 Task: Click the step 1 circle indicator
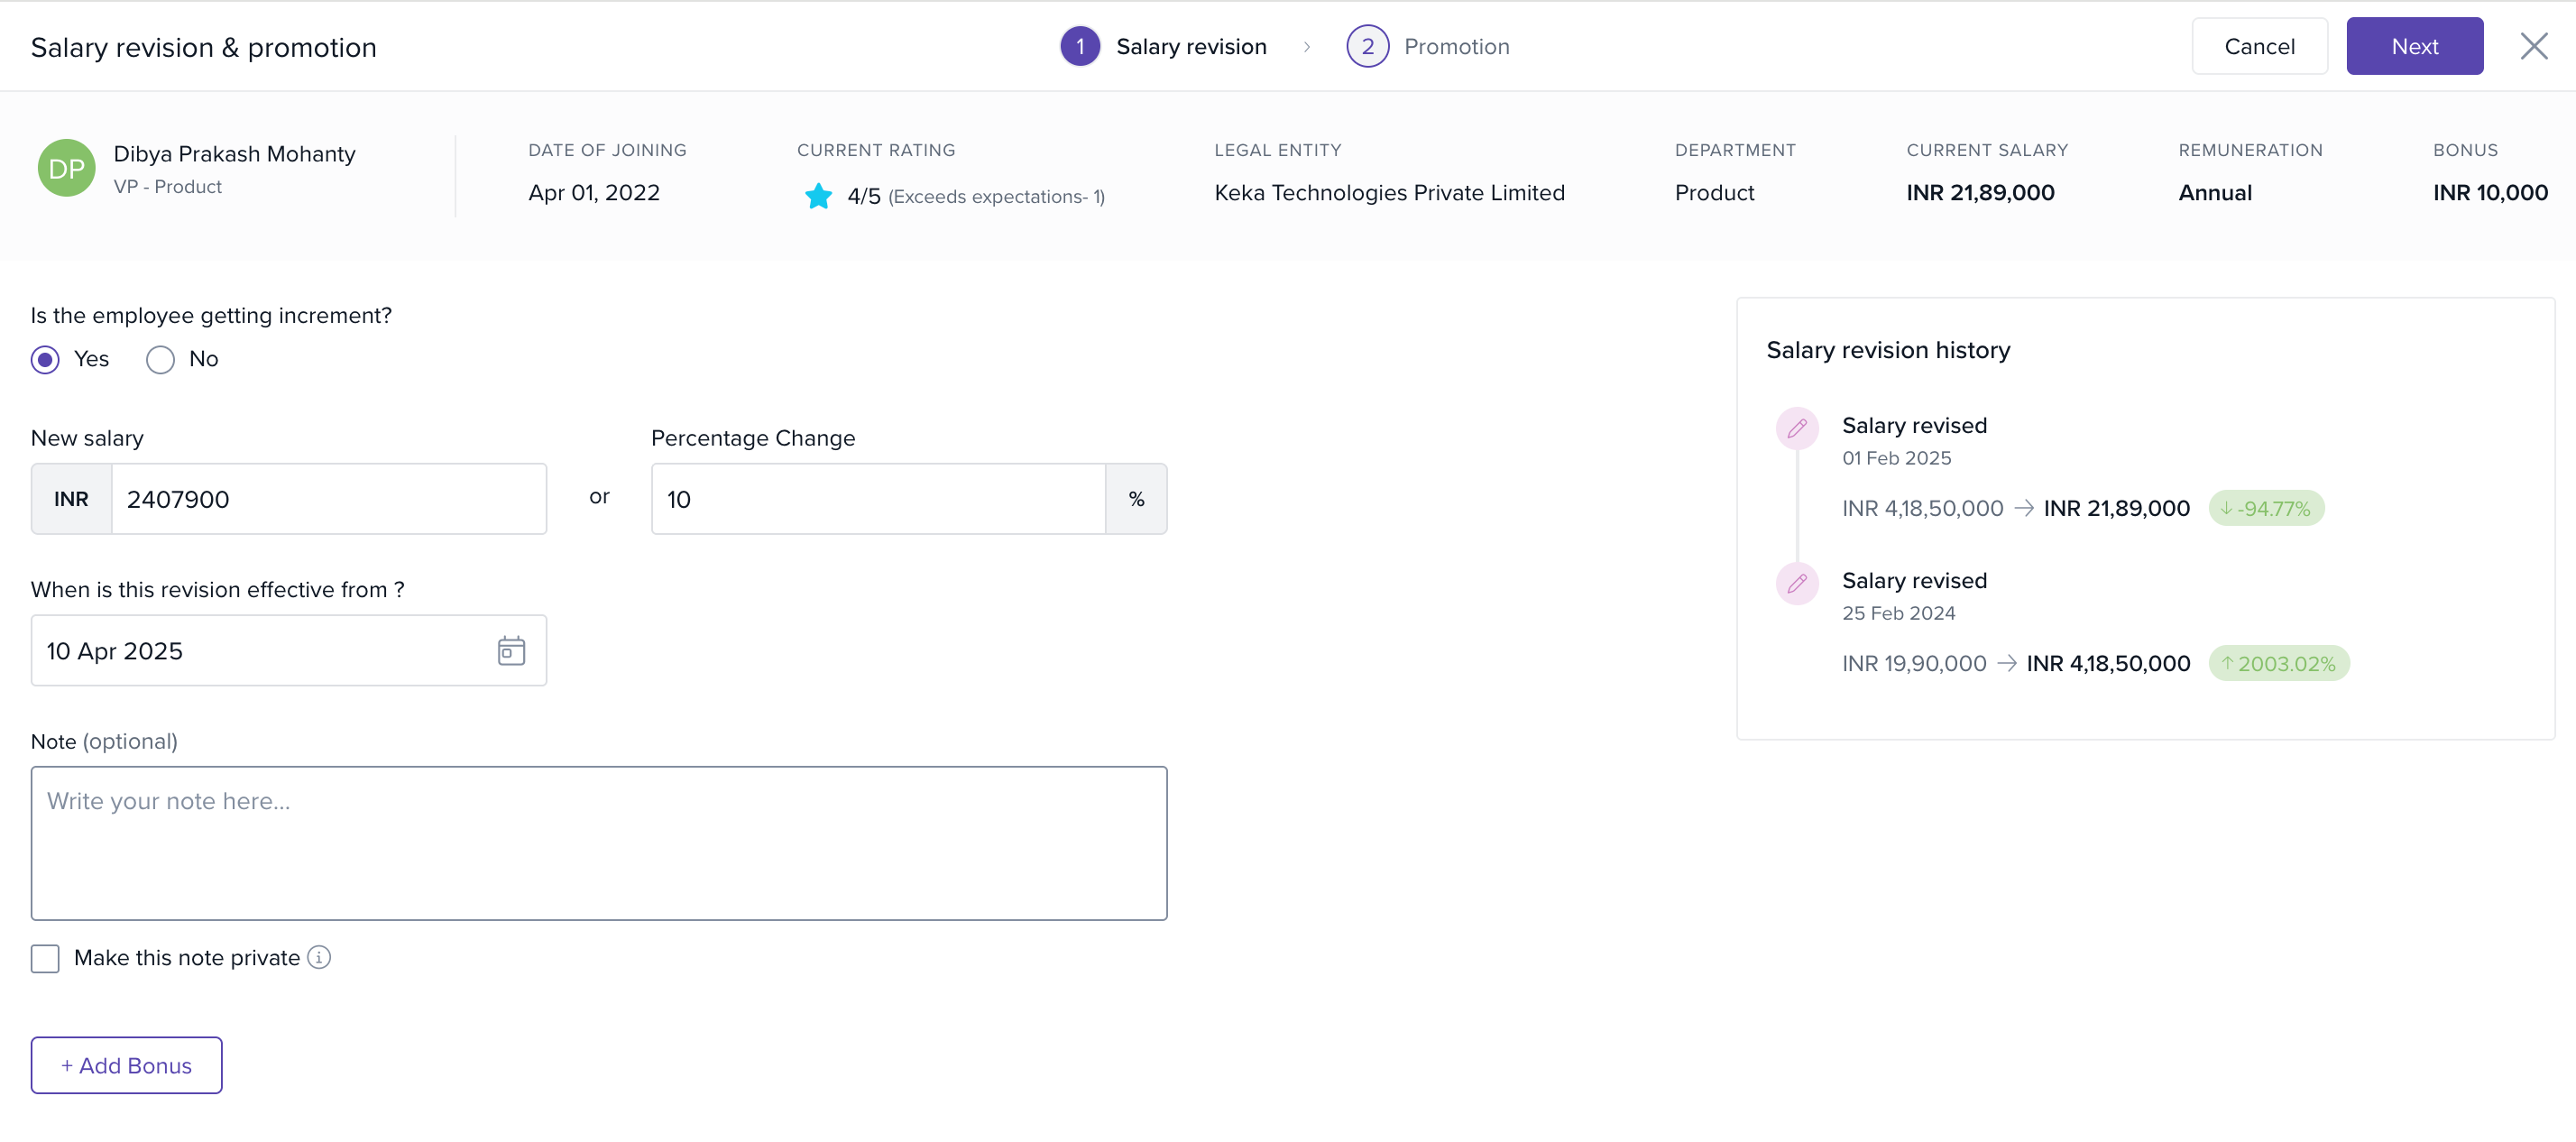click(1079, 46)
